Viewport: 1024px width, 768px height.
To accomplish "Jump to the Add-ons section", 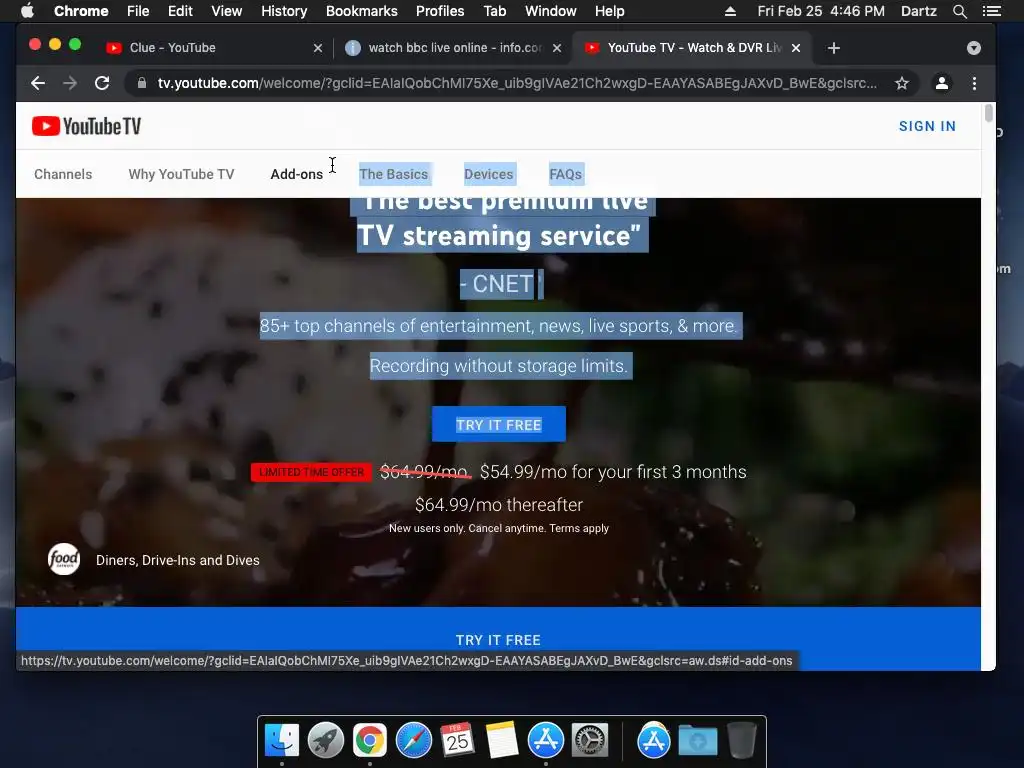I will pos(296,174).
